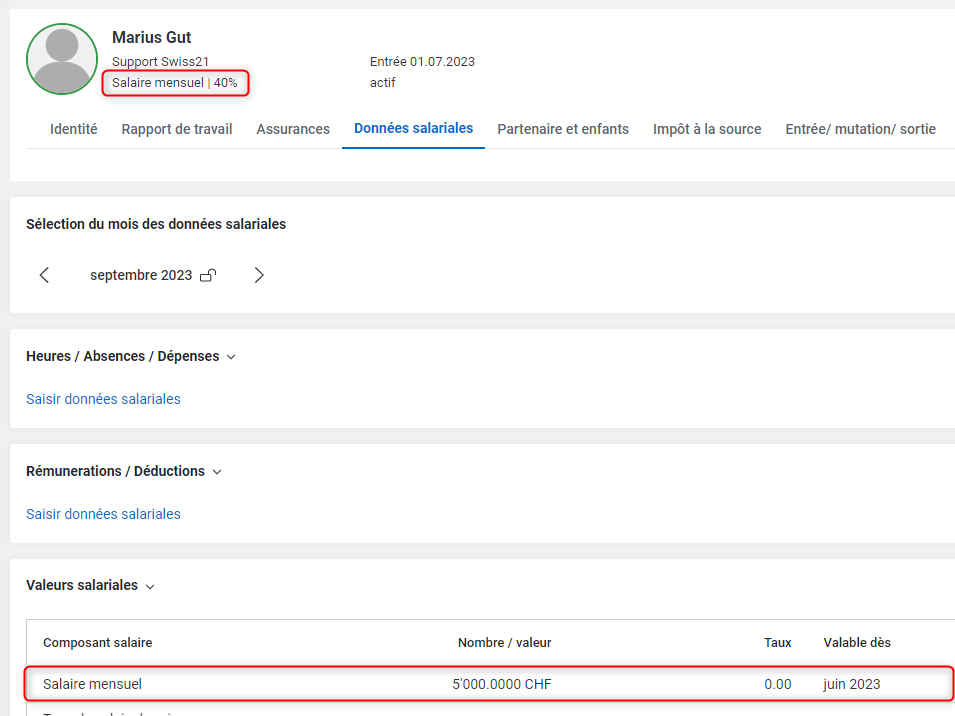Select the Salaire mensuel row in the table
Viewport: 955px width, 716px height.
click(x=489, y=684)
